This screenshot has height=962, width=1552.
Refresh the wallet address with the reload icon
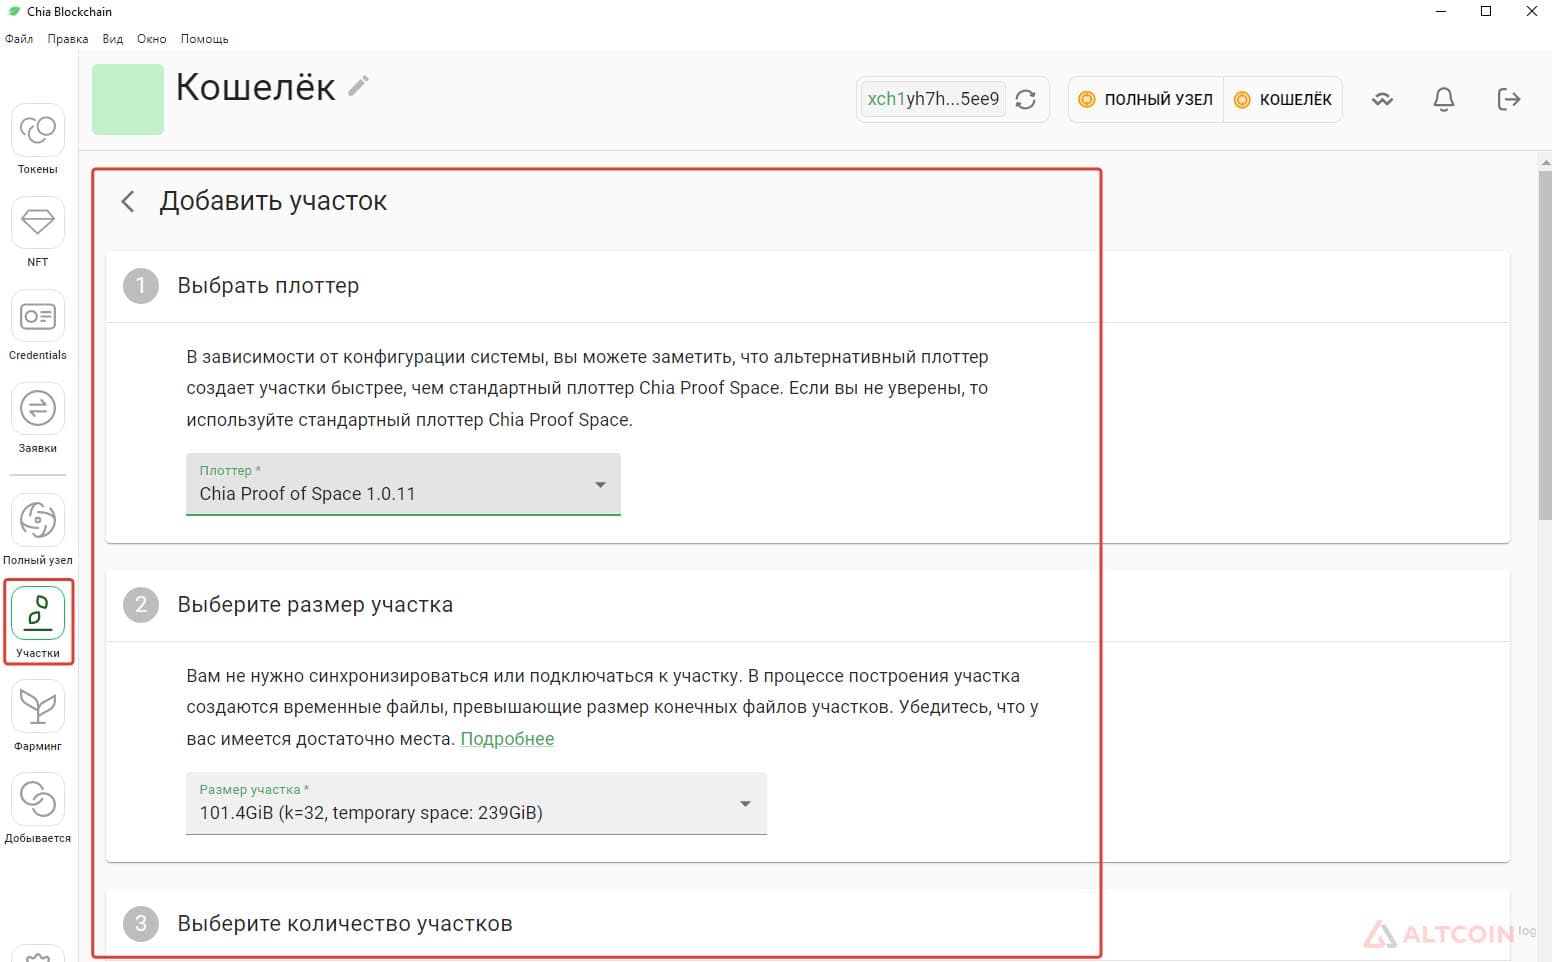[x=1026, y=99]
